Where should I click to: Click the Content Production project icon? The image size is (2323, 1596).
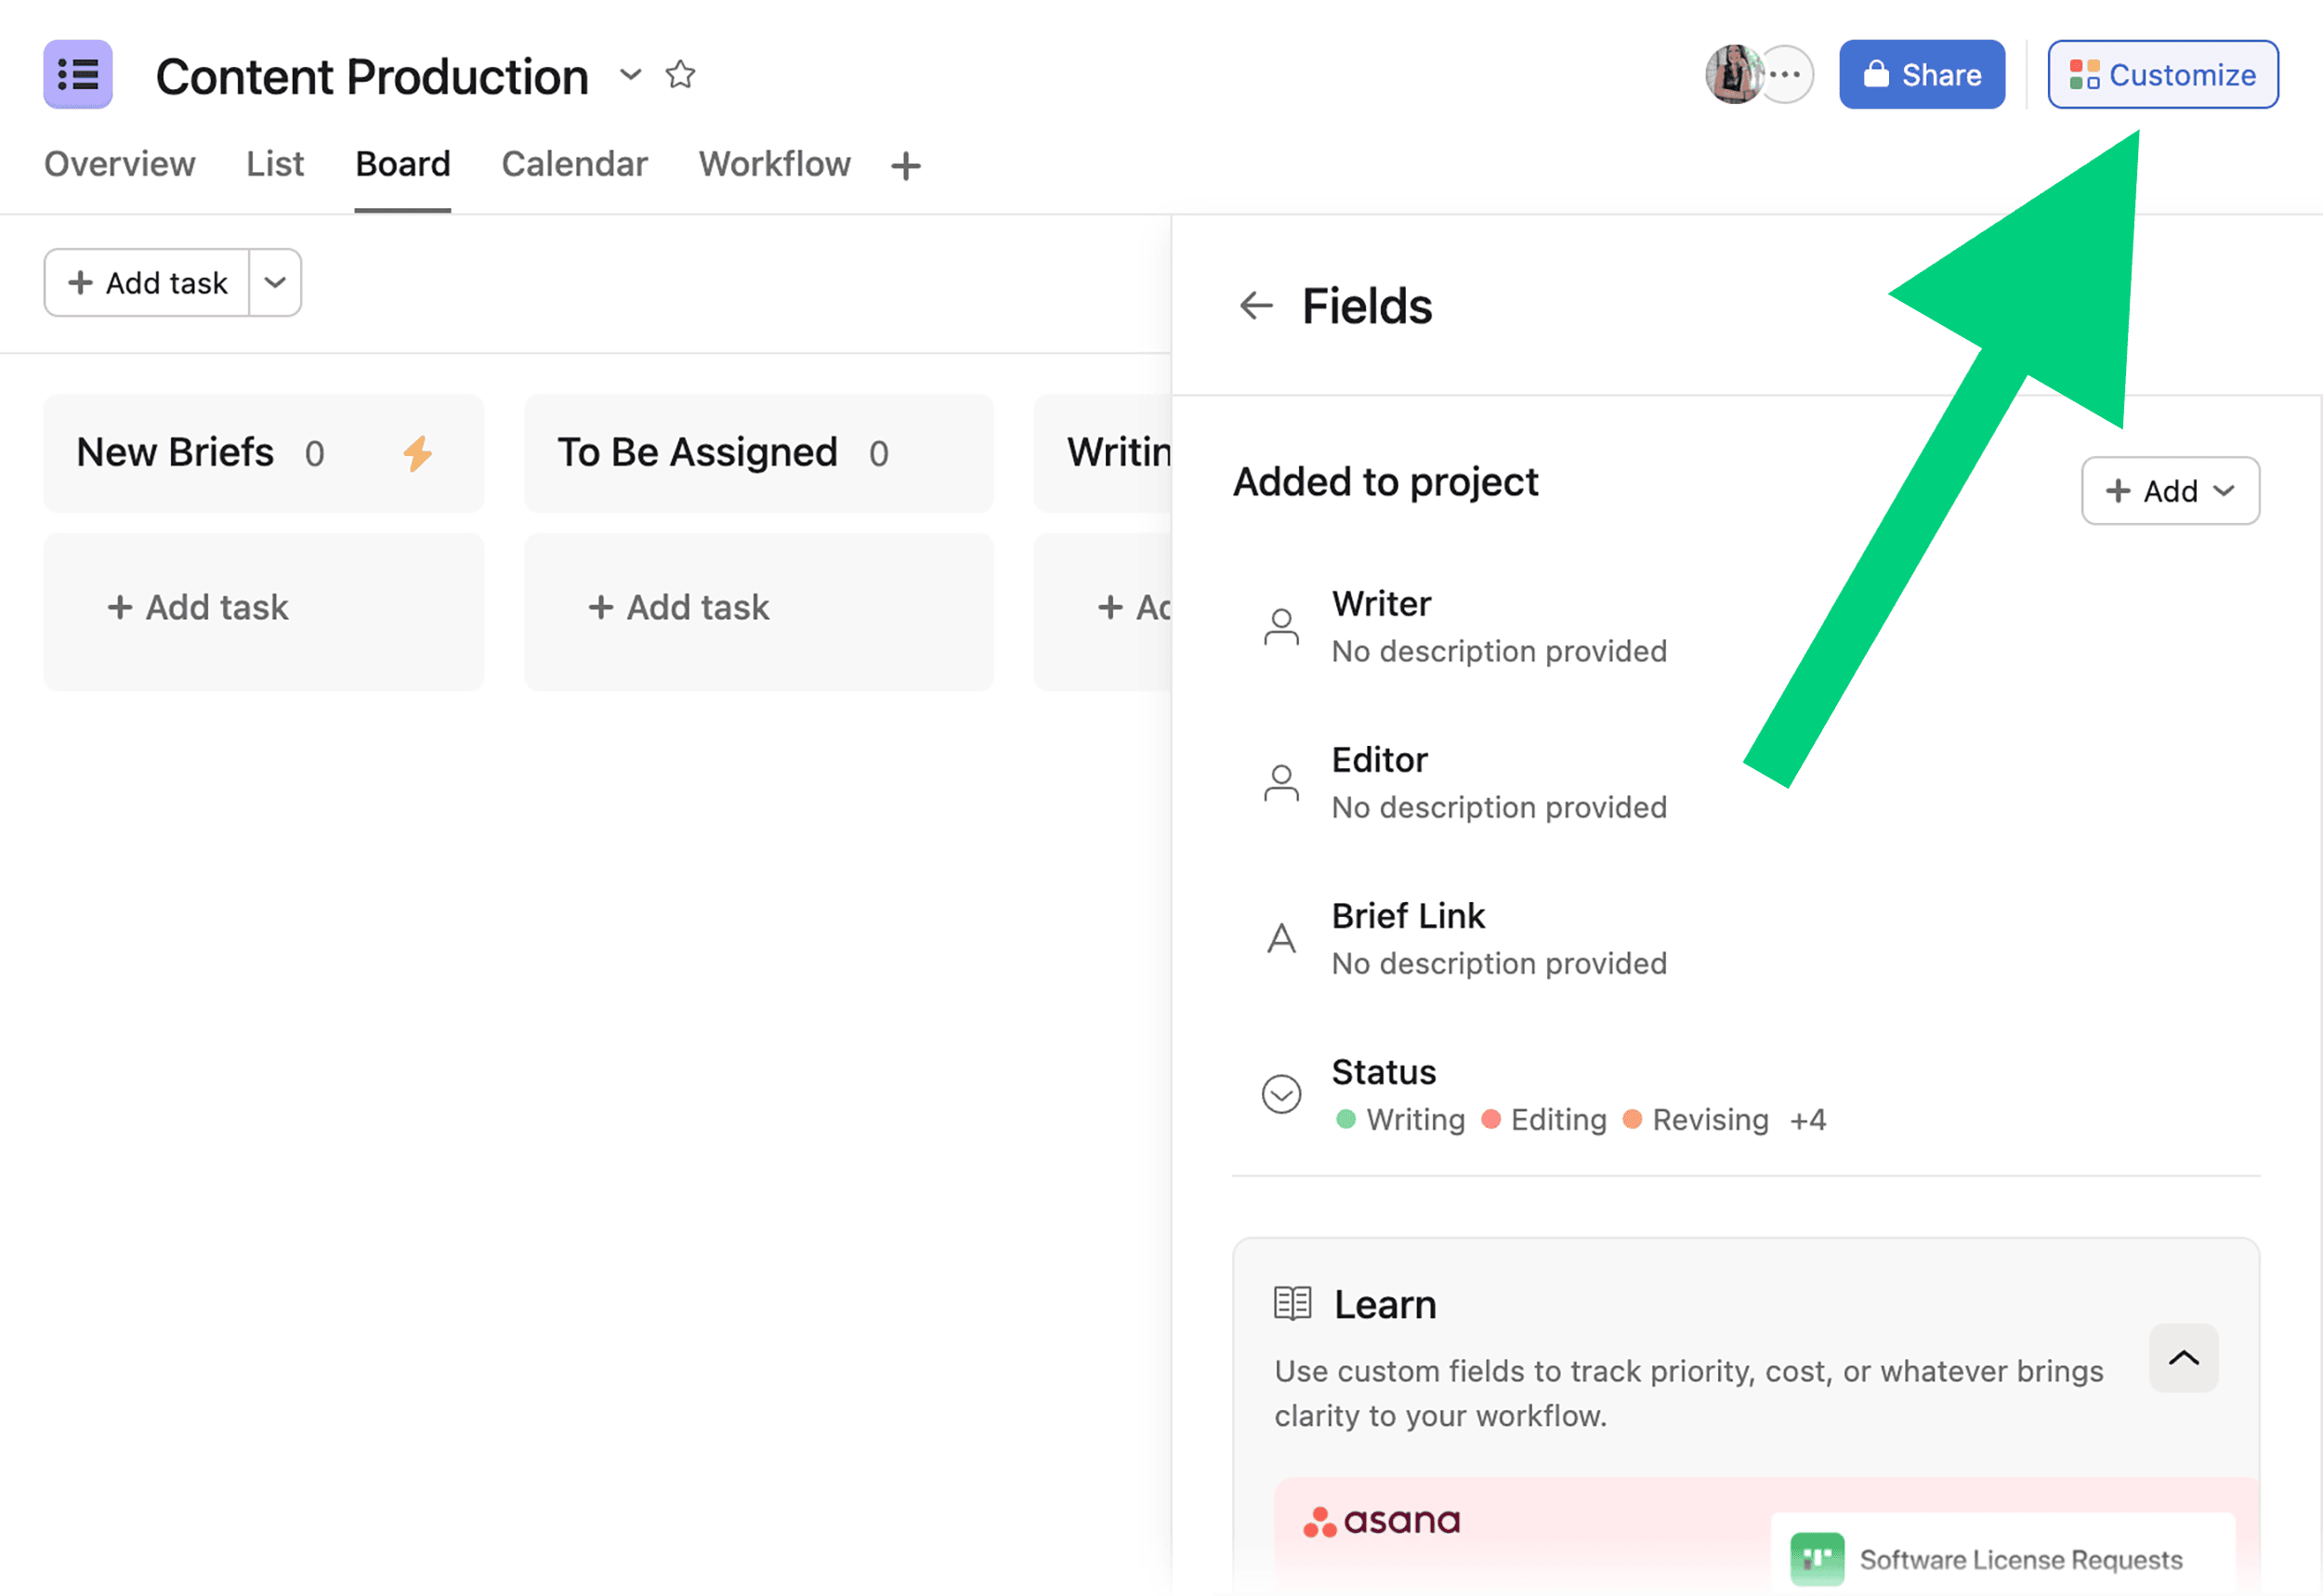pyautogui.click(x=77, y=74)
